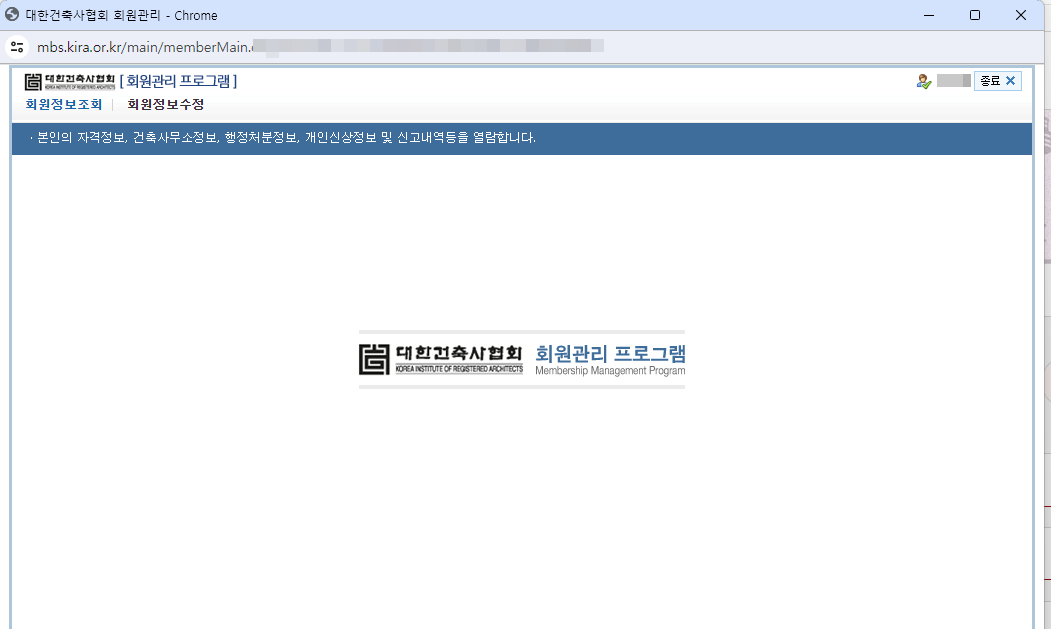Click the narrow scrollbar strip on the right edge
Image resolution: width=1051 pixels, height=629 pixels.
1045,350
